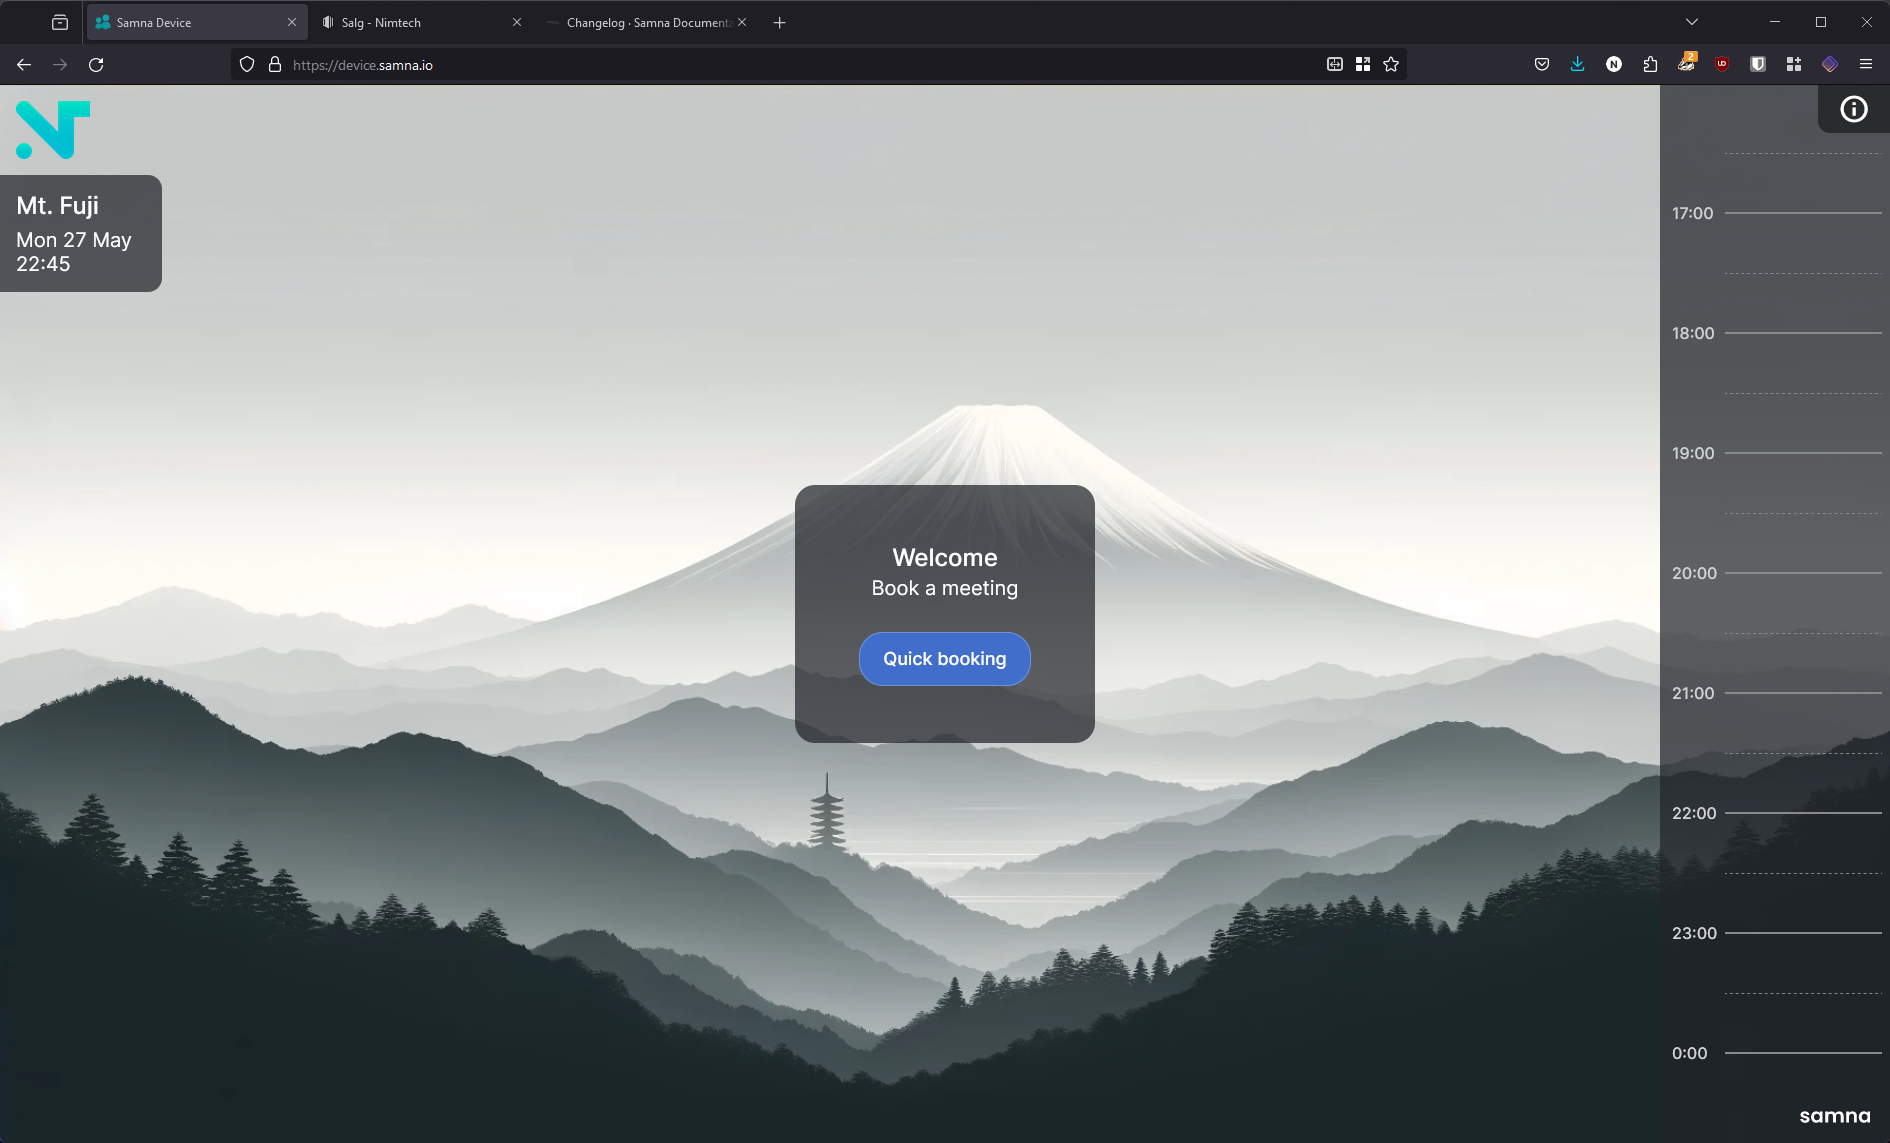Switch to the Salg - Nimtech tab

tap(421, 22)
